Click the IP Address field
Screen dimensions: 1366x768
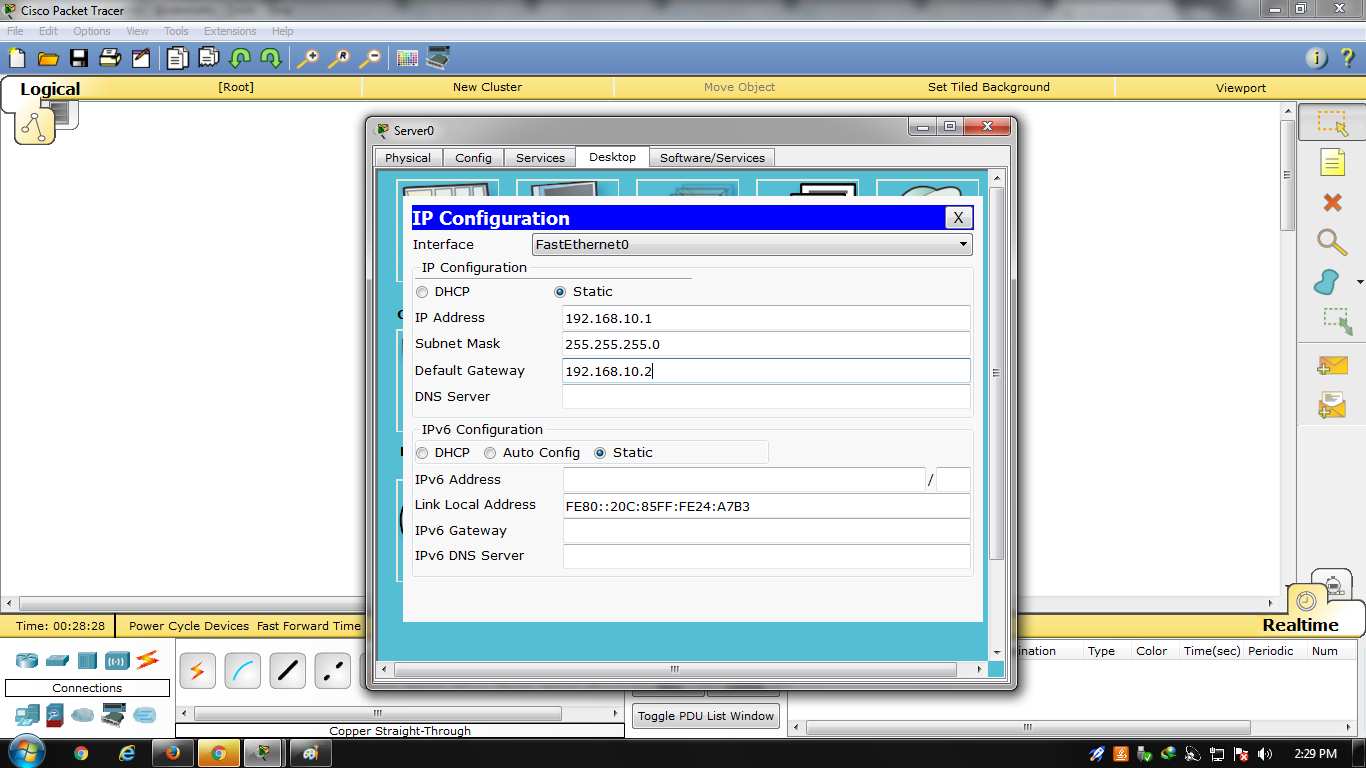(767, 318)
